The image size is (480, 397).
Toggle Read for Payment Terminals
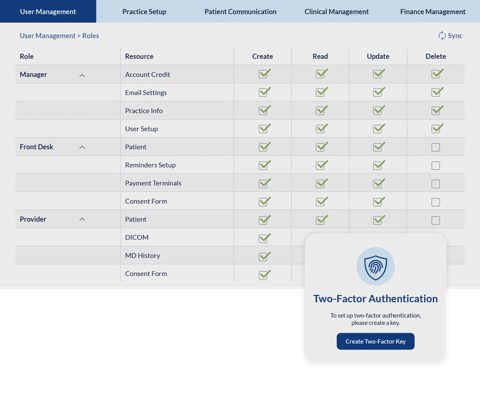[x=322, y=183]
